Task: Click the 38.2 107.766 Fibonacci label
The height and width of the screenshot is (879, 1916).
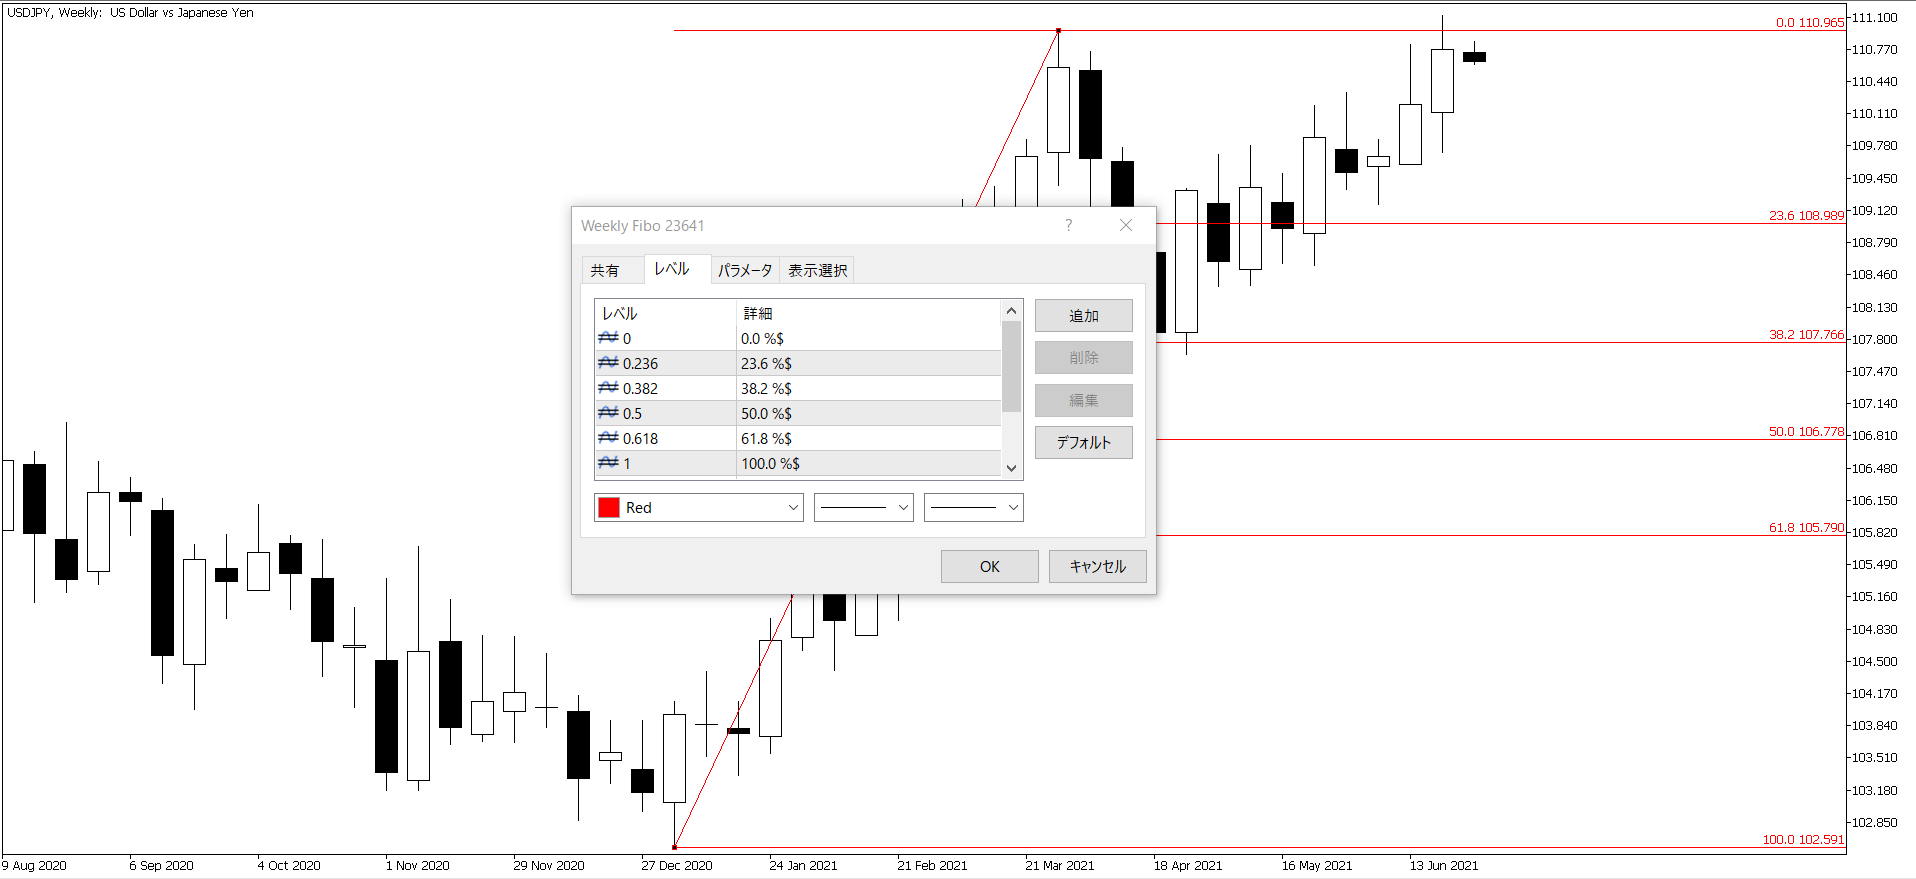Action: point(1806,334)
